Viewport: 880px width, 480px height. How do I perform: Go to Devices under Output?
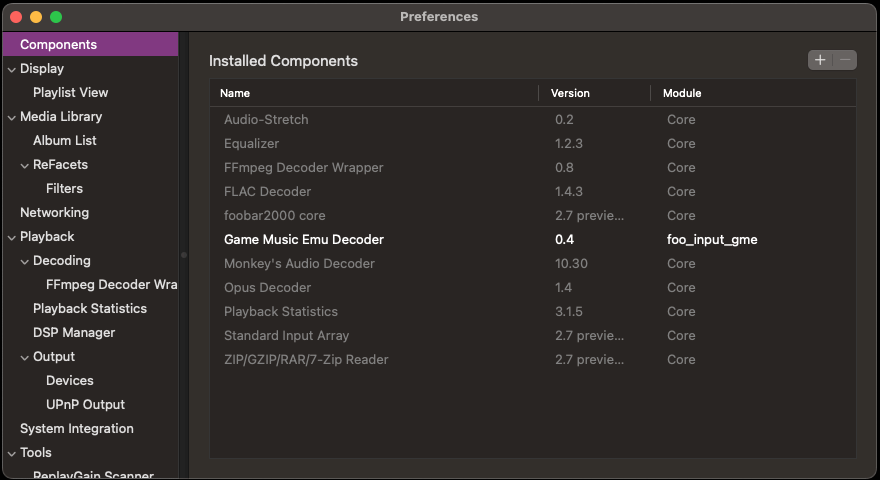(69, 381)
